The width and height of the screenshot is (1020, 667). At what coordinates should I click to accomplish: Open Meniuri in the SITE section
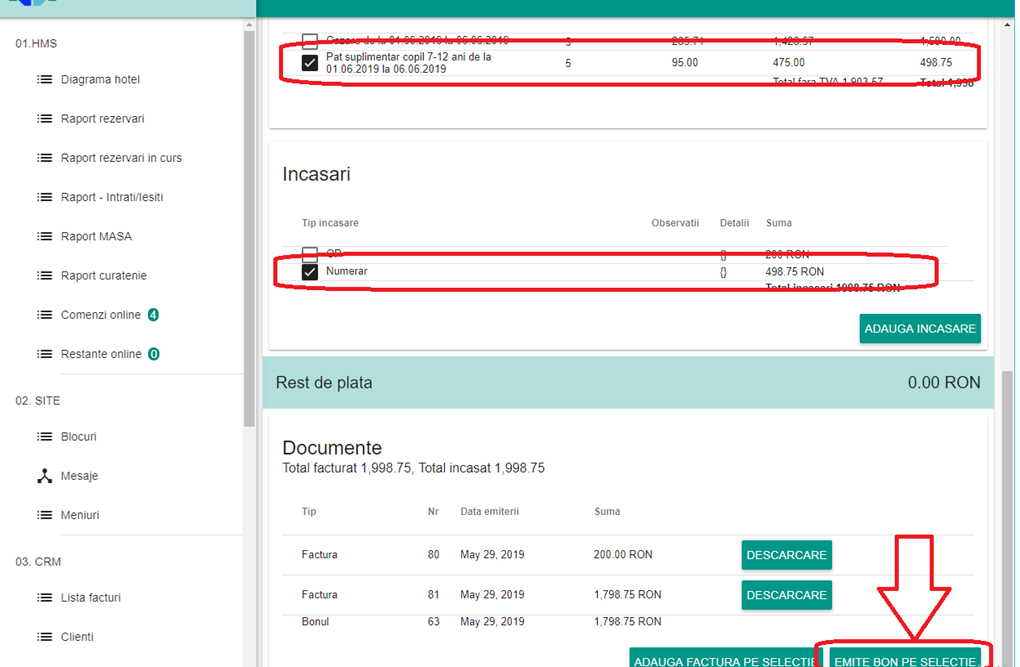[80, 515]
